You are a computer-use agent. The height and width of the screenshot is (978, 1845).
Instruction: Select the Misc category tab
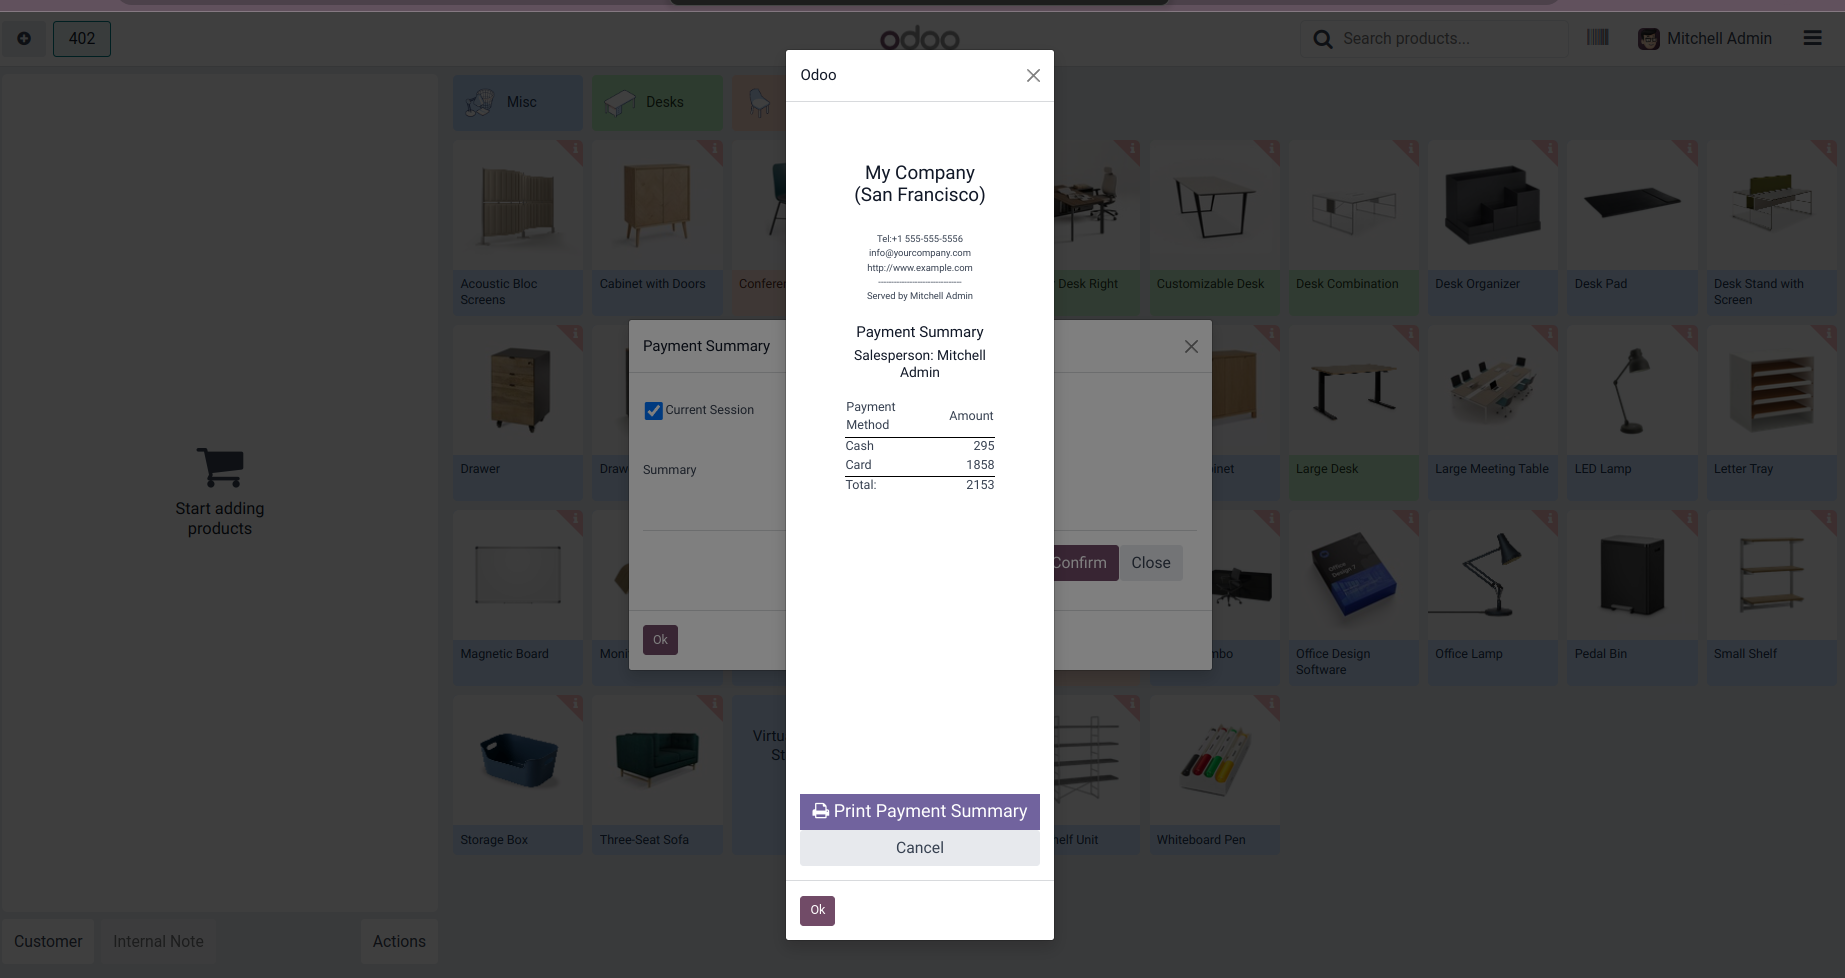518,102
